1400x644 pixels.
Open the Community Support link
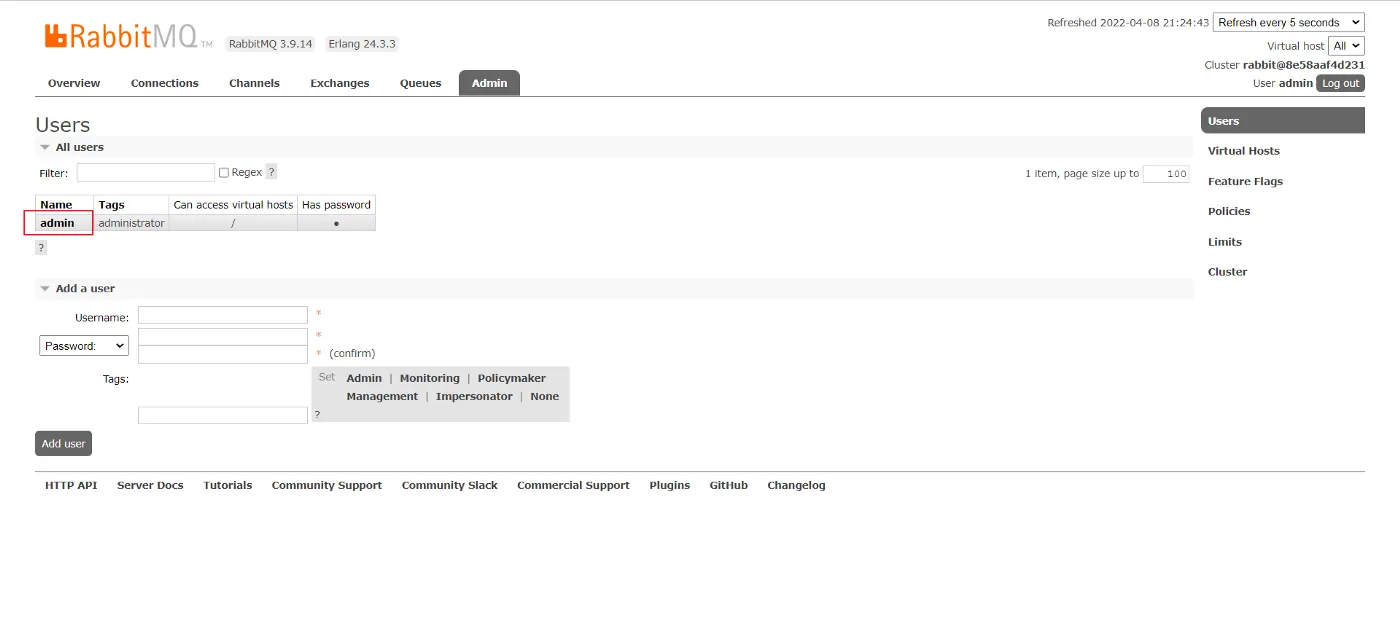point(327,485)
